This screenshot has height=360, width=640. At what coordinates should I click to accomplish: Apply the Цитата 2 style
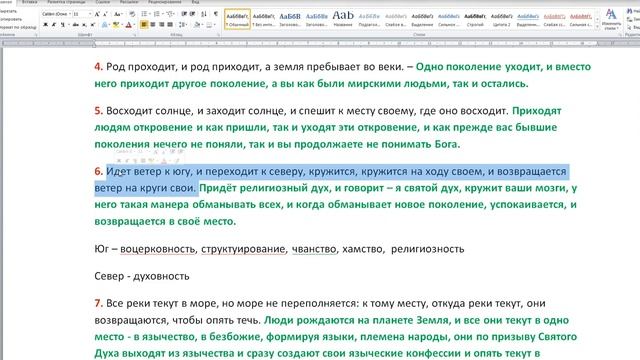[x=502, y=20]
